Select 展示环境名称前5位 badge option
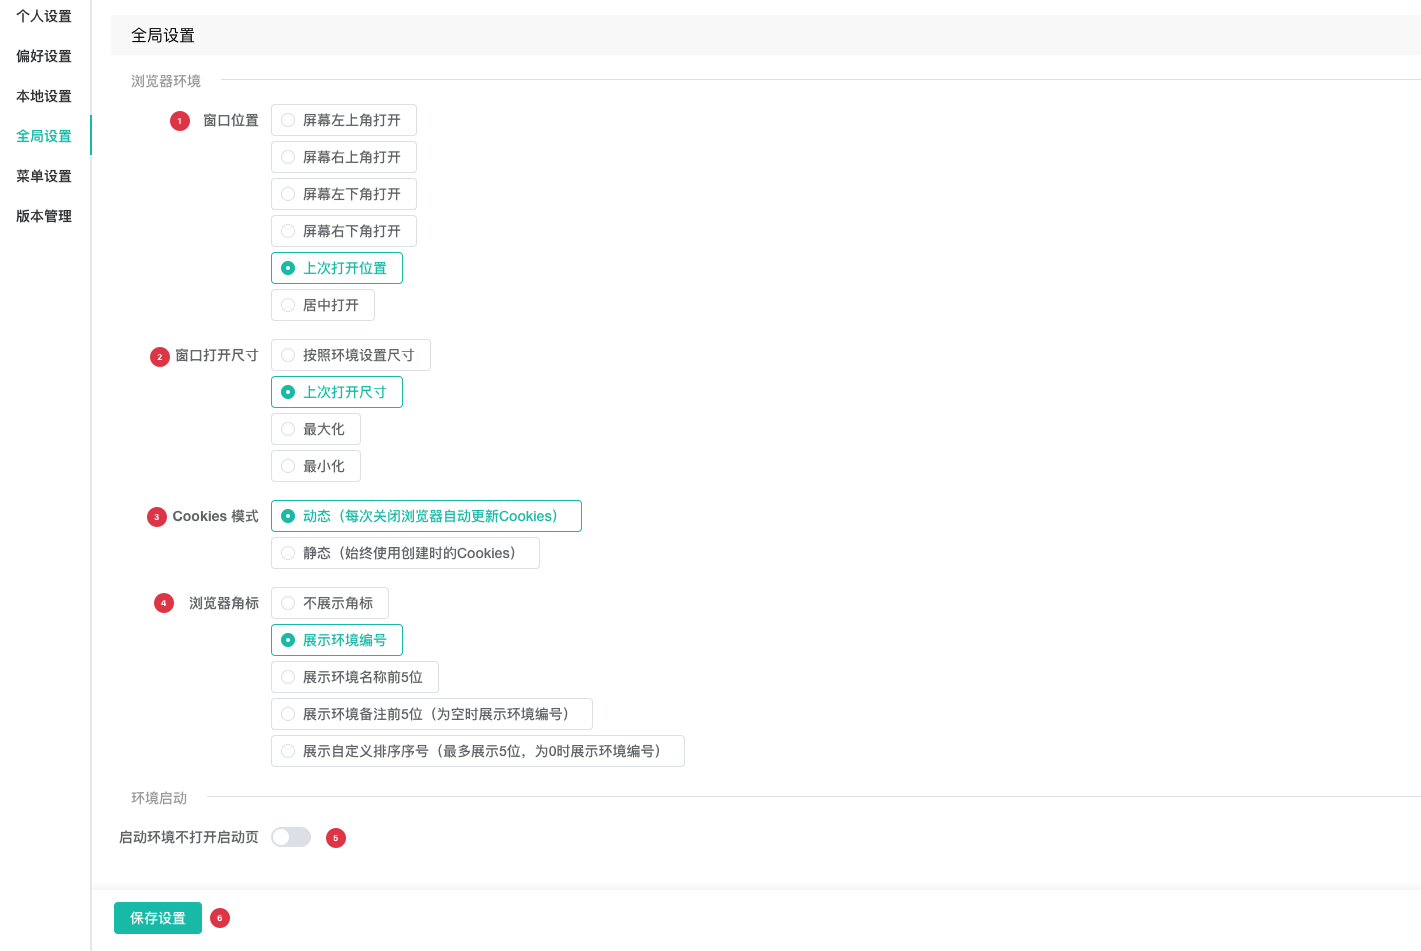This screenshot has width=1421, height=951. (x=354, y=677)
